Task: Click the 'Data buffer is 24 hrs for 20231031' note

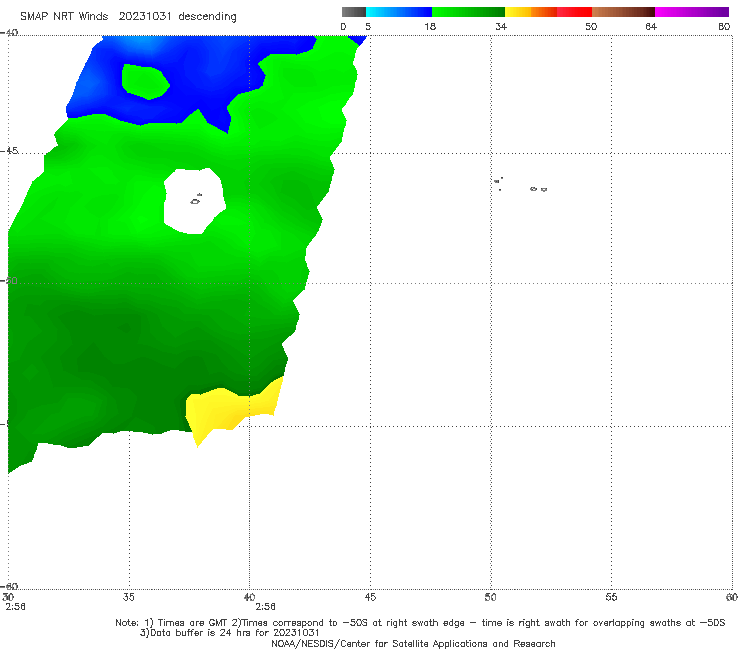Action: coord(230,633)
